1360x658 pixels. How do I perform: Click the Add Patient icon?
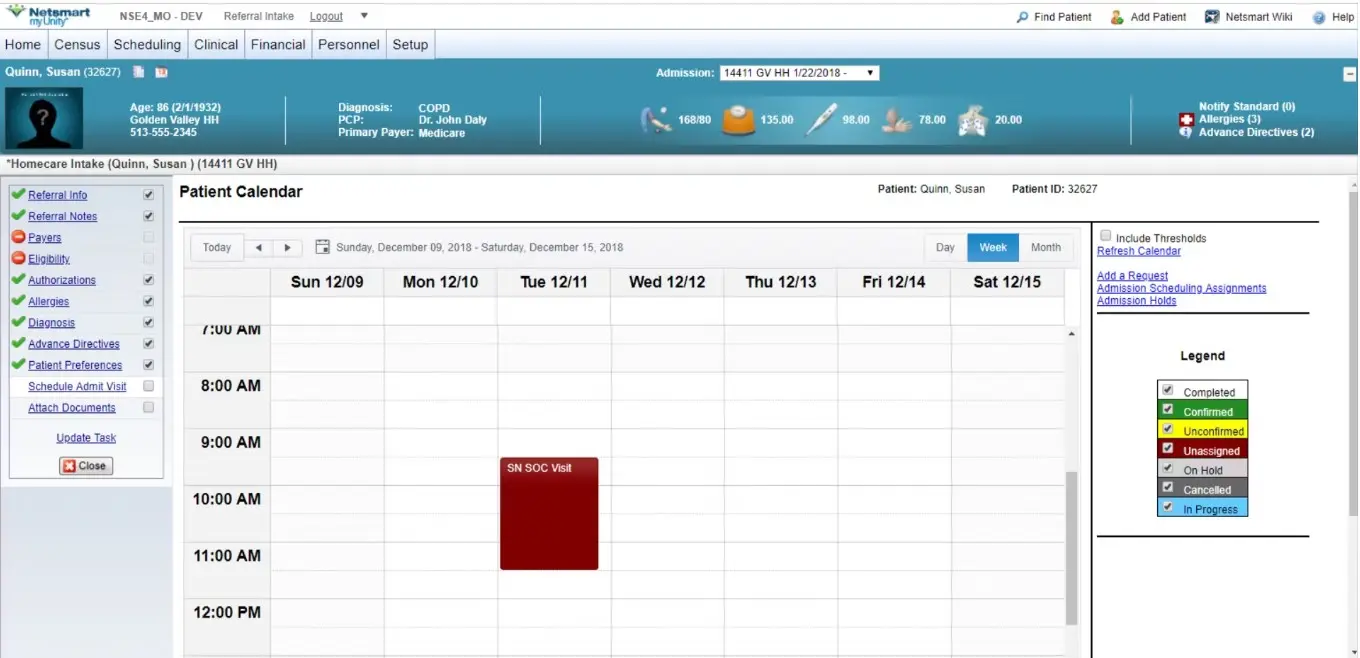tap(1116, 16)
